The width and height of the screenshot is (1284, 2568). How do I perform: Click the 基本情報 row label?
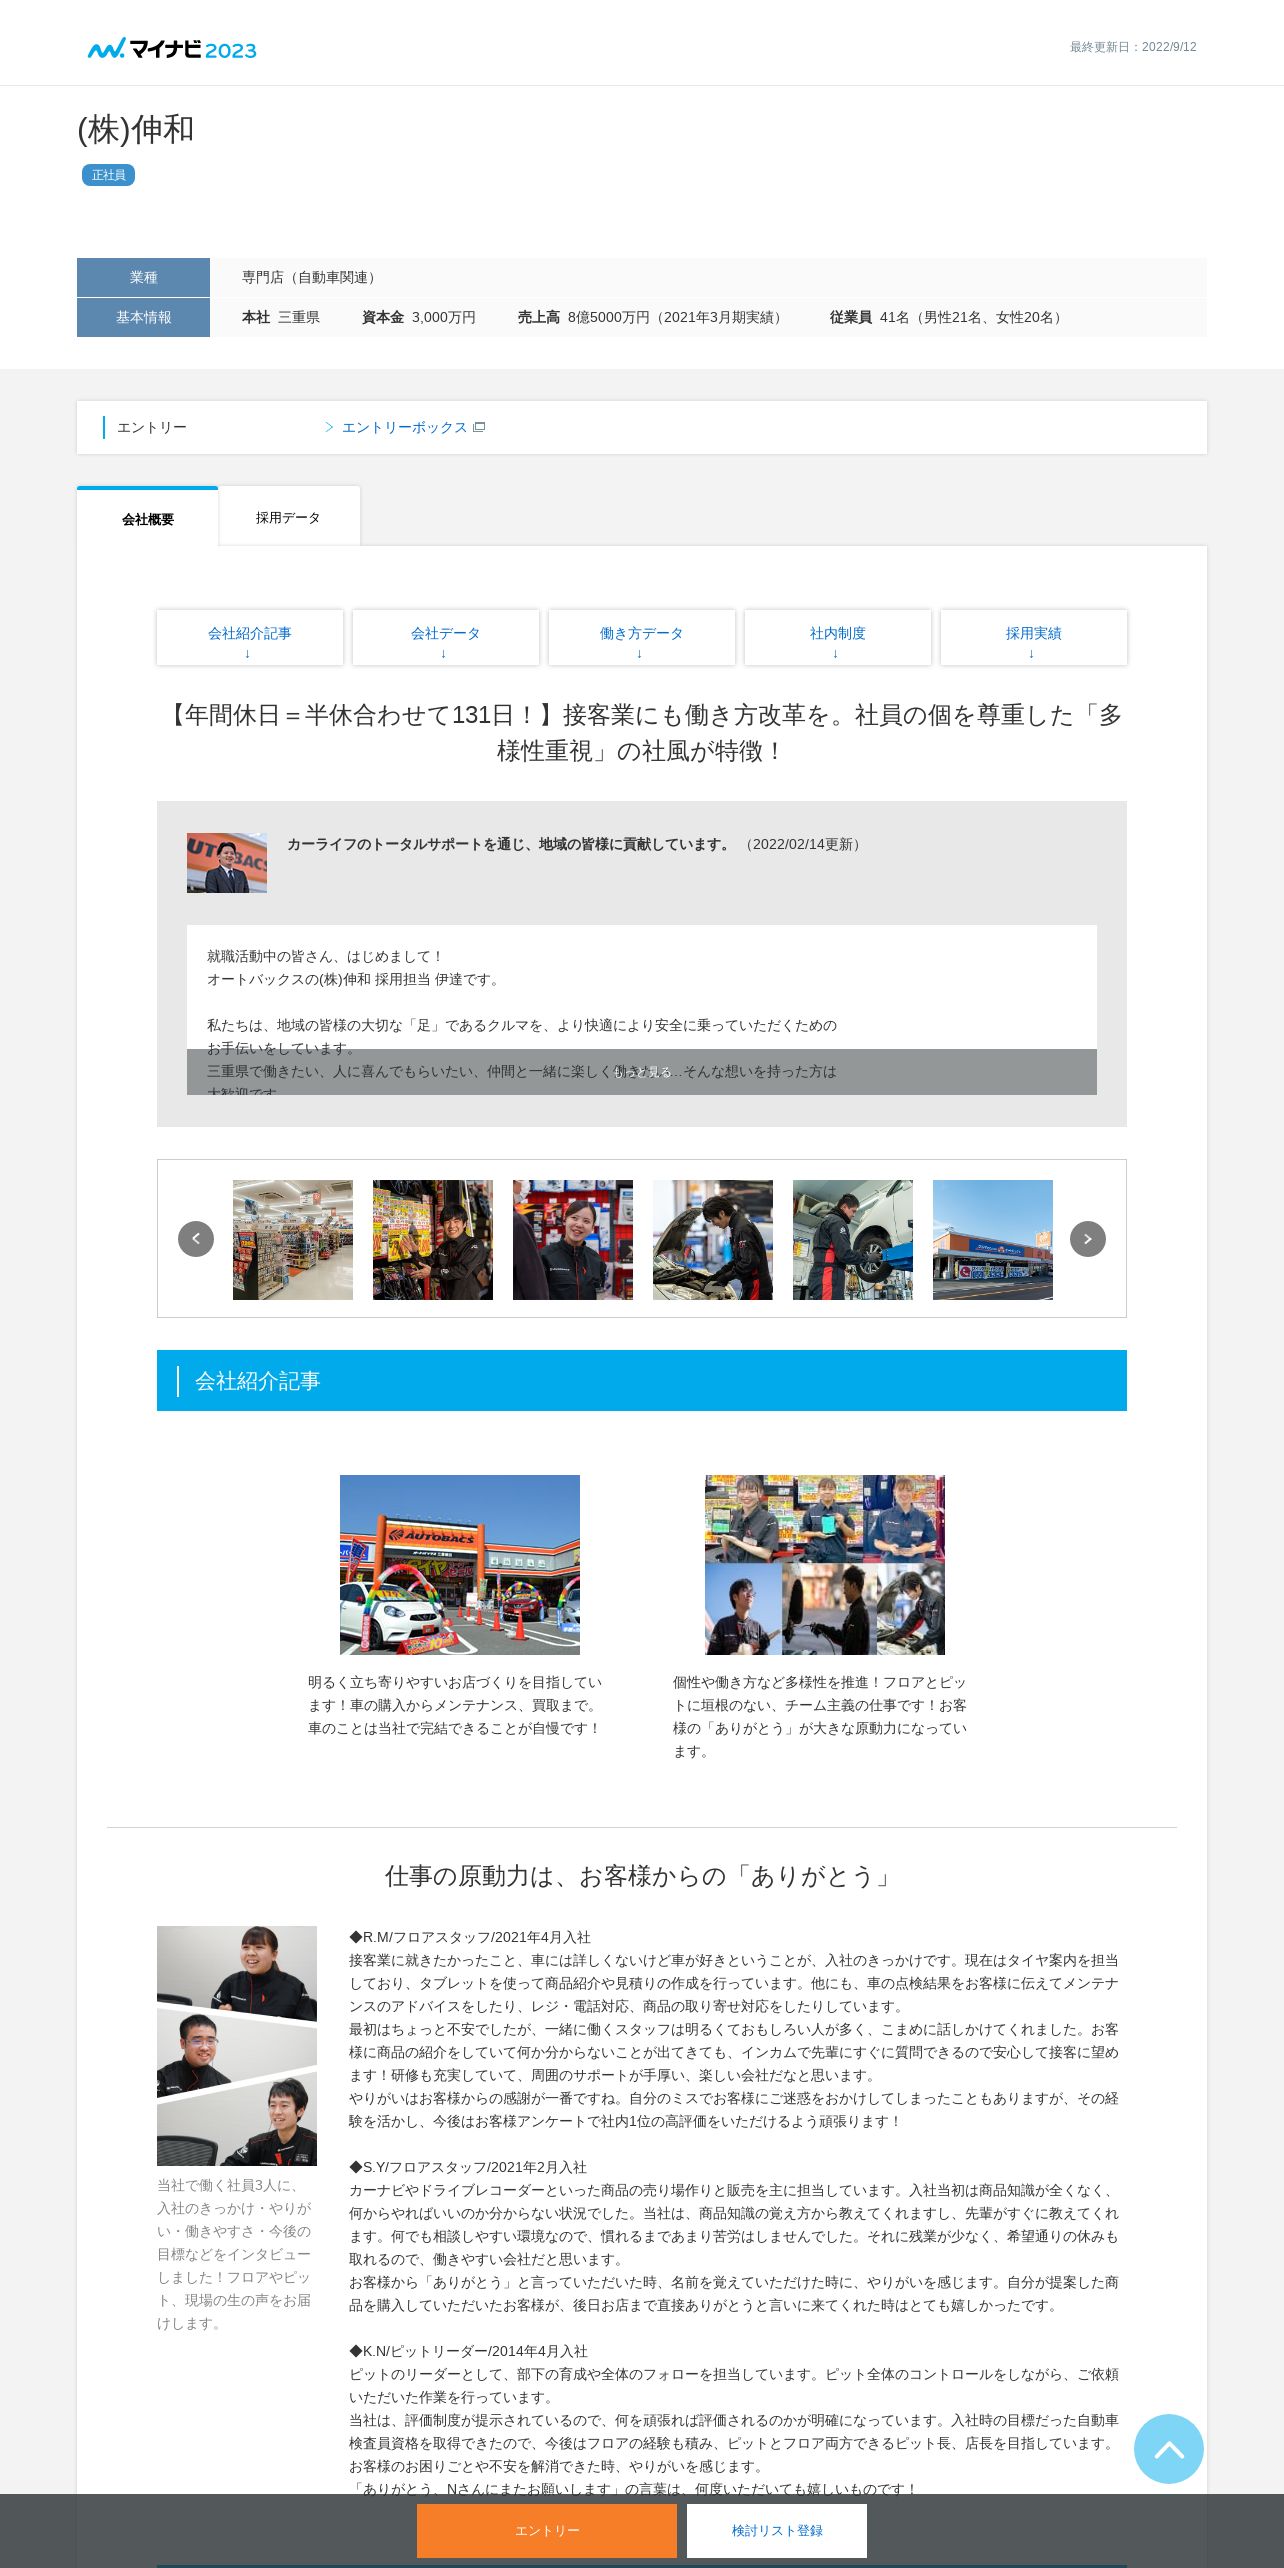pos(143,317)
